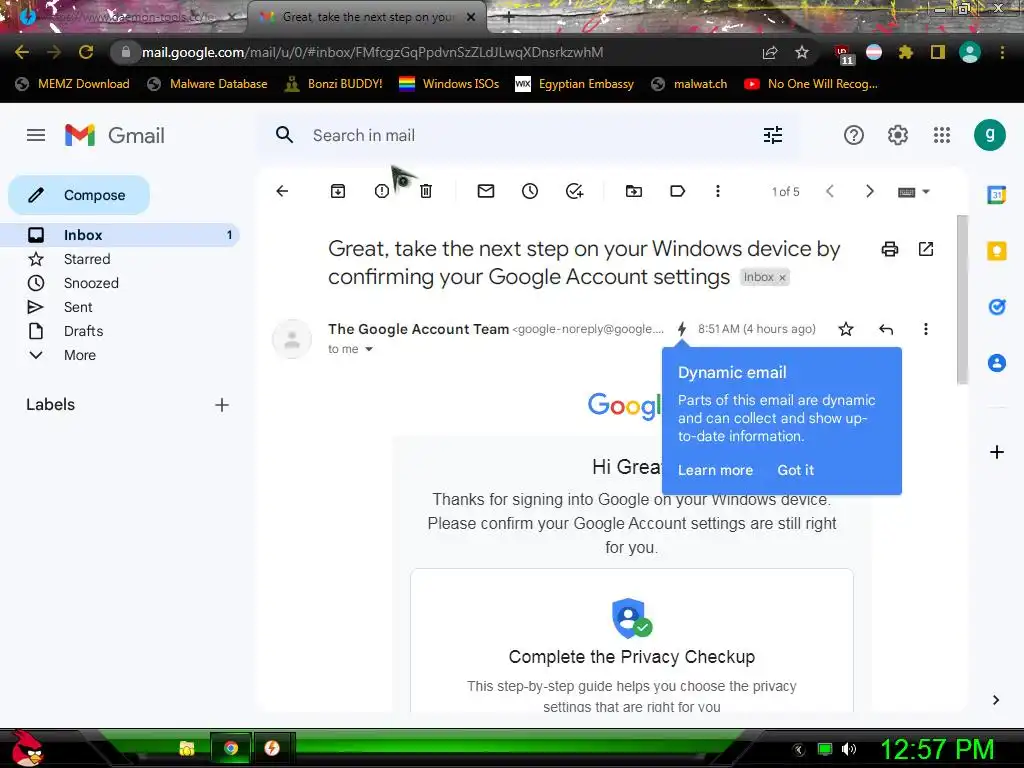Navigate back in Chrome
This screenshot has width=1024, height=768.
tap(22, 52)
